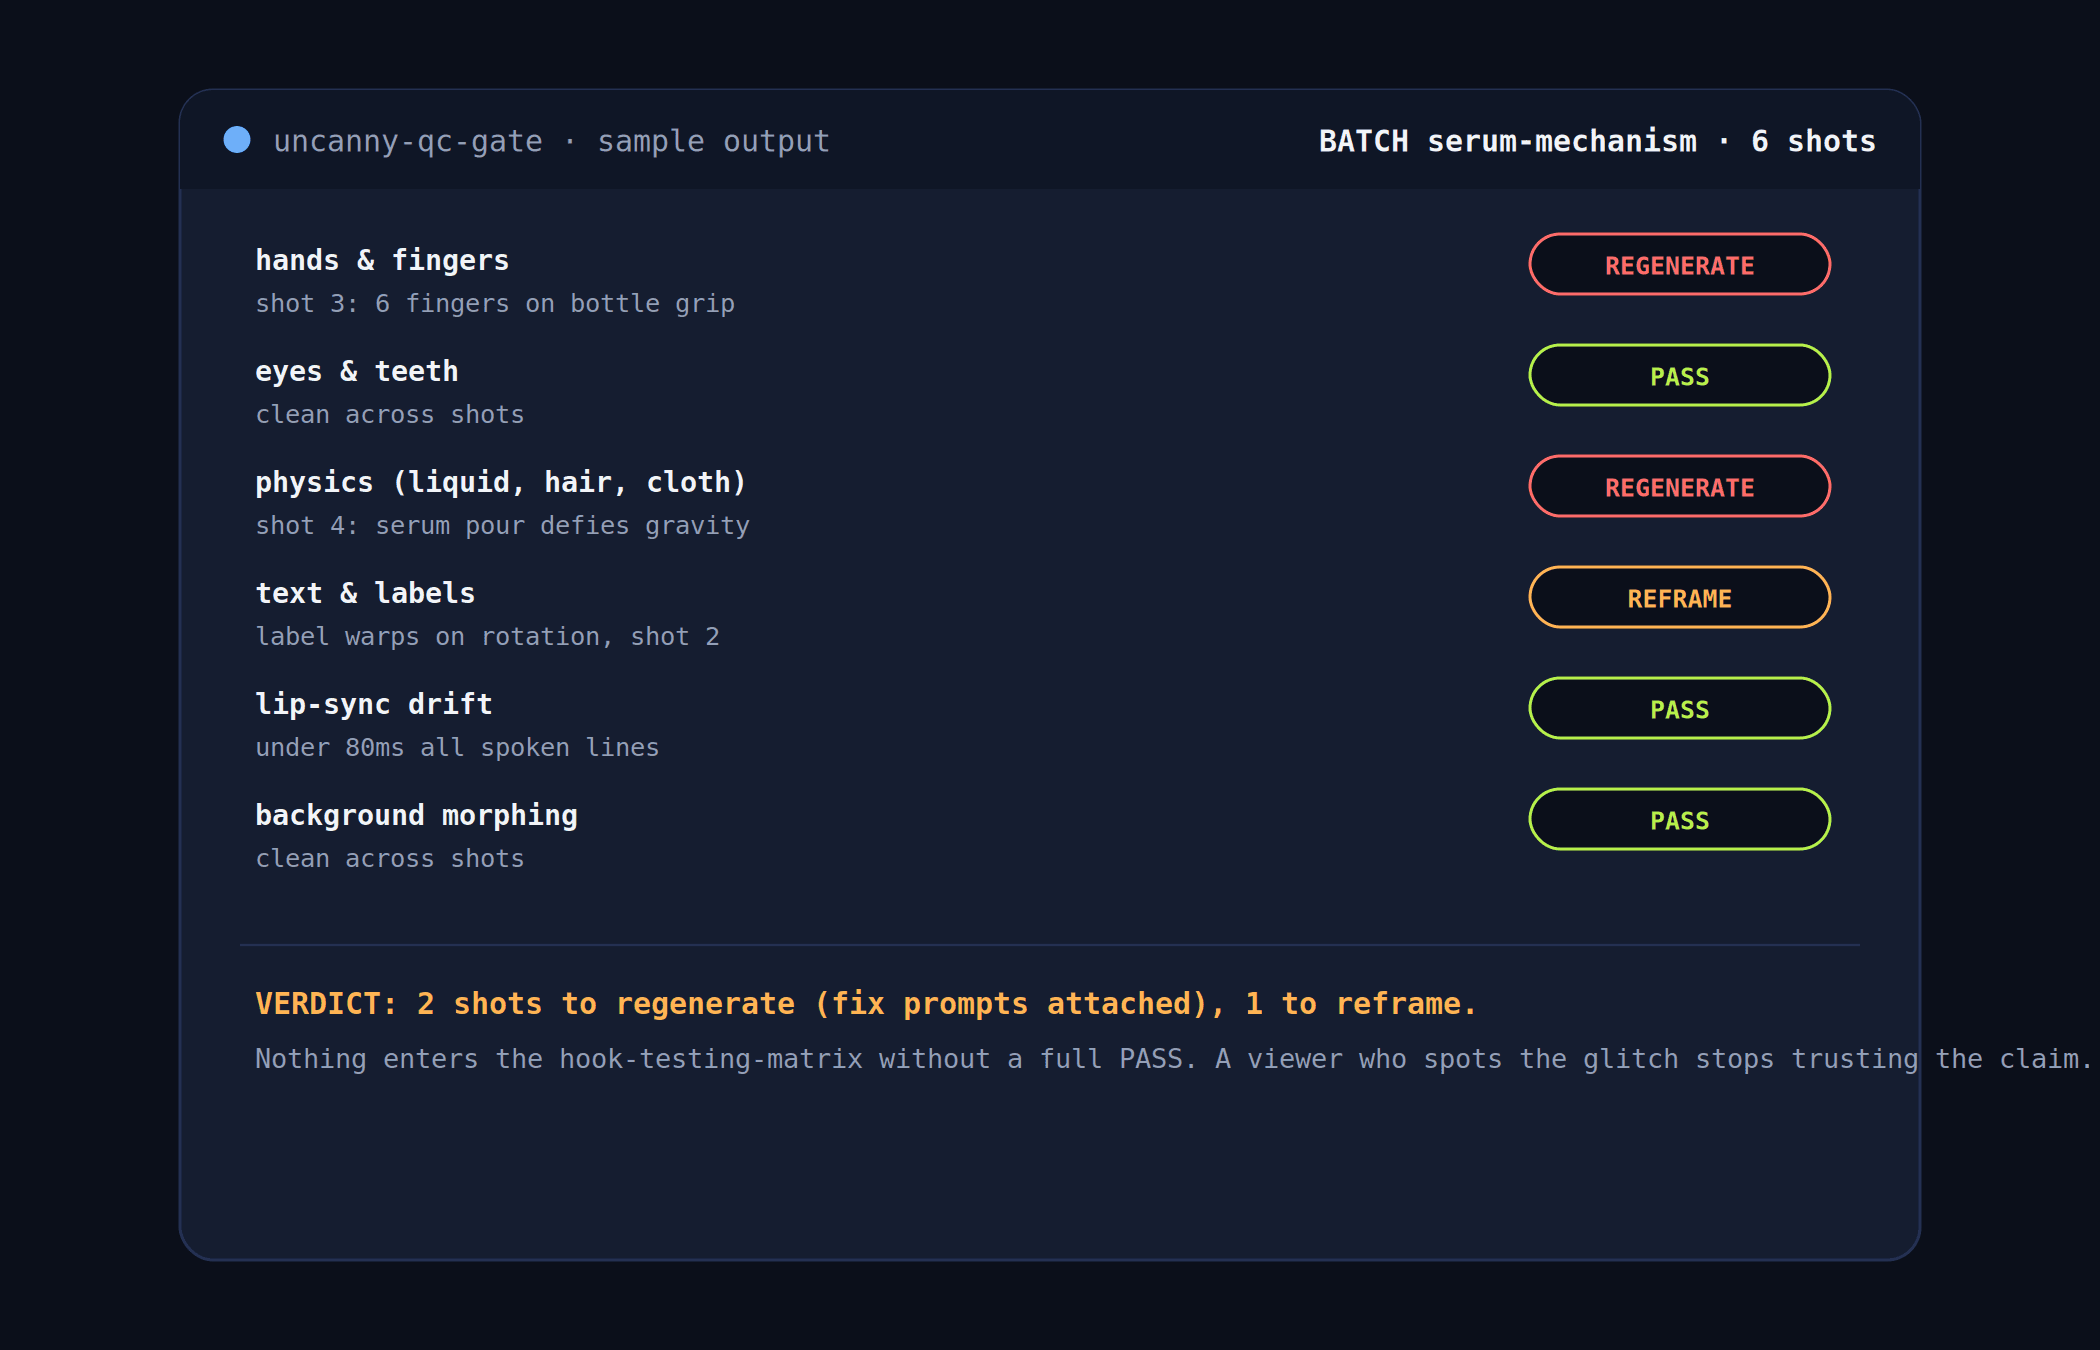This screenshot has width=2100, height=1350.
Task: Click REFRAME for text & labels
Action: click(1679, 597)
